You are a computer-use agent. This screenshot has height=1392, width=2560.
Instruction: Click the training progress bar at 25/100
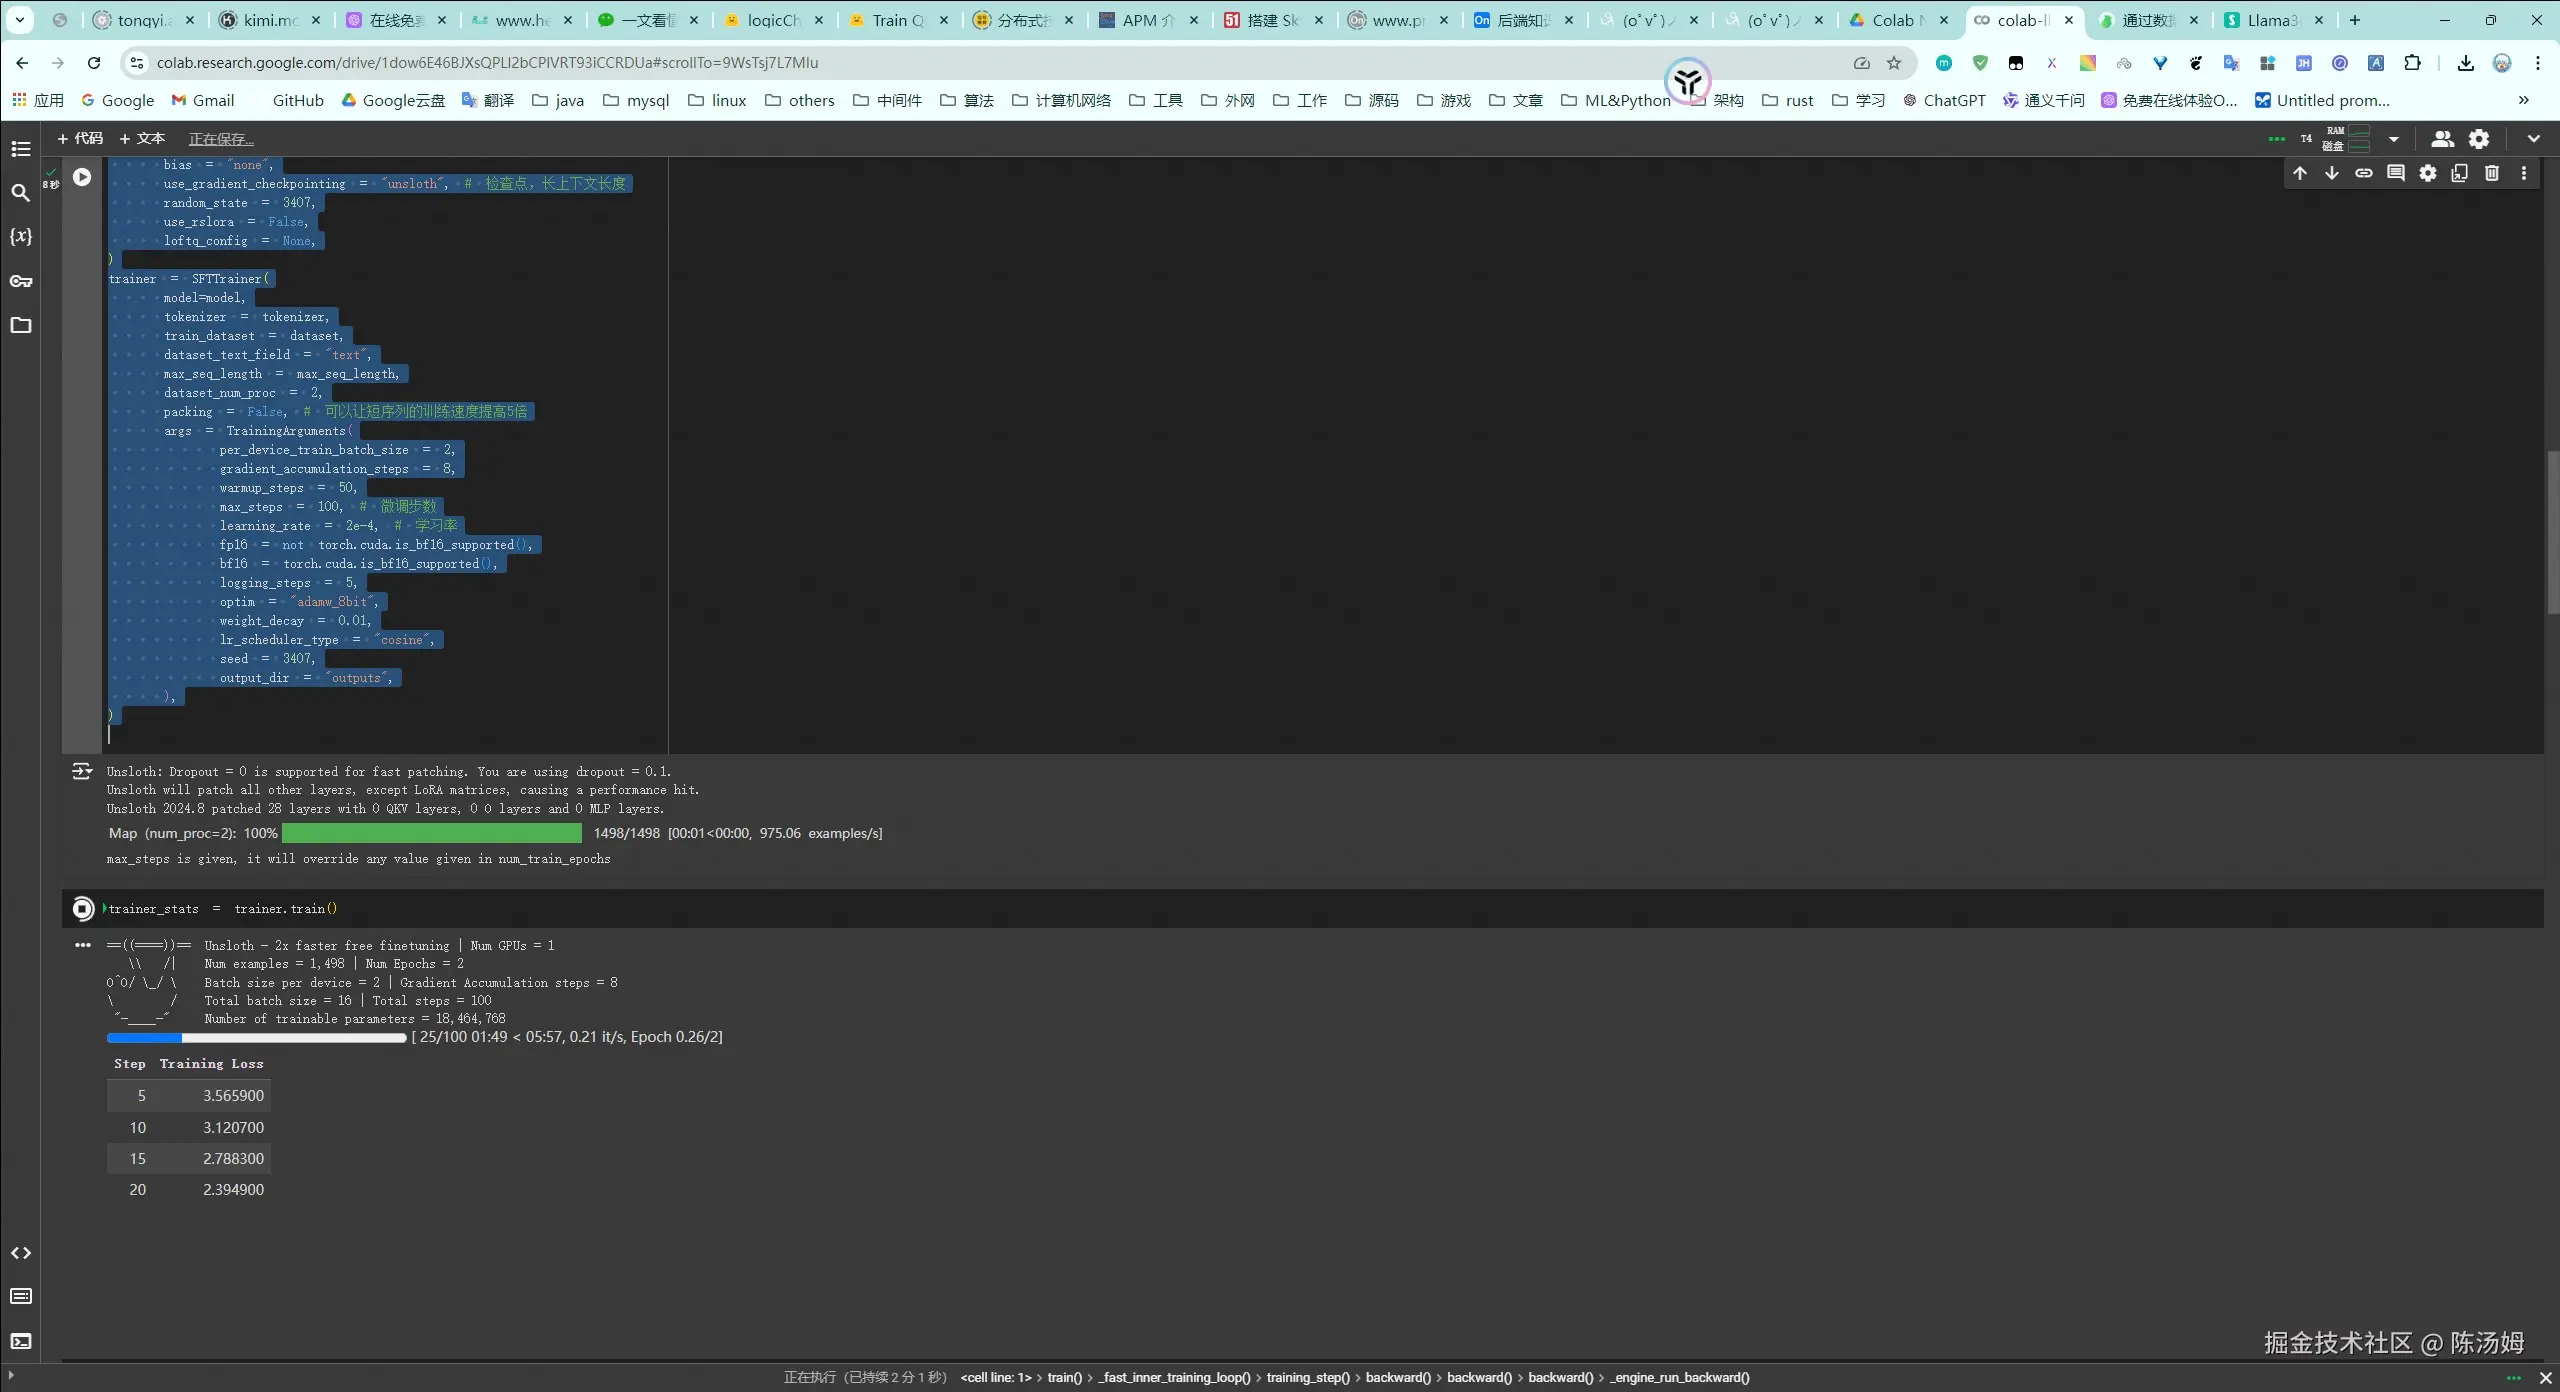[255, 1038]
